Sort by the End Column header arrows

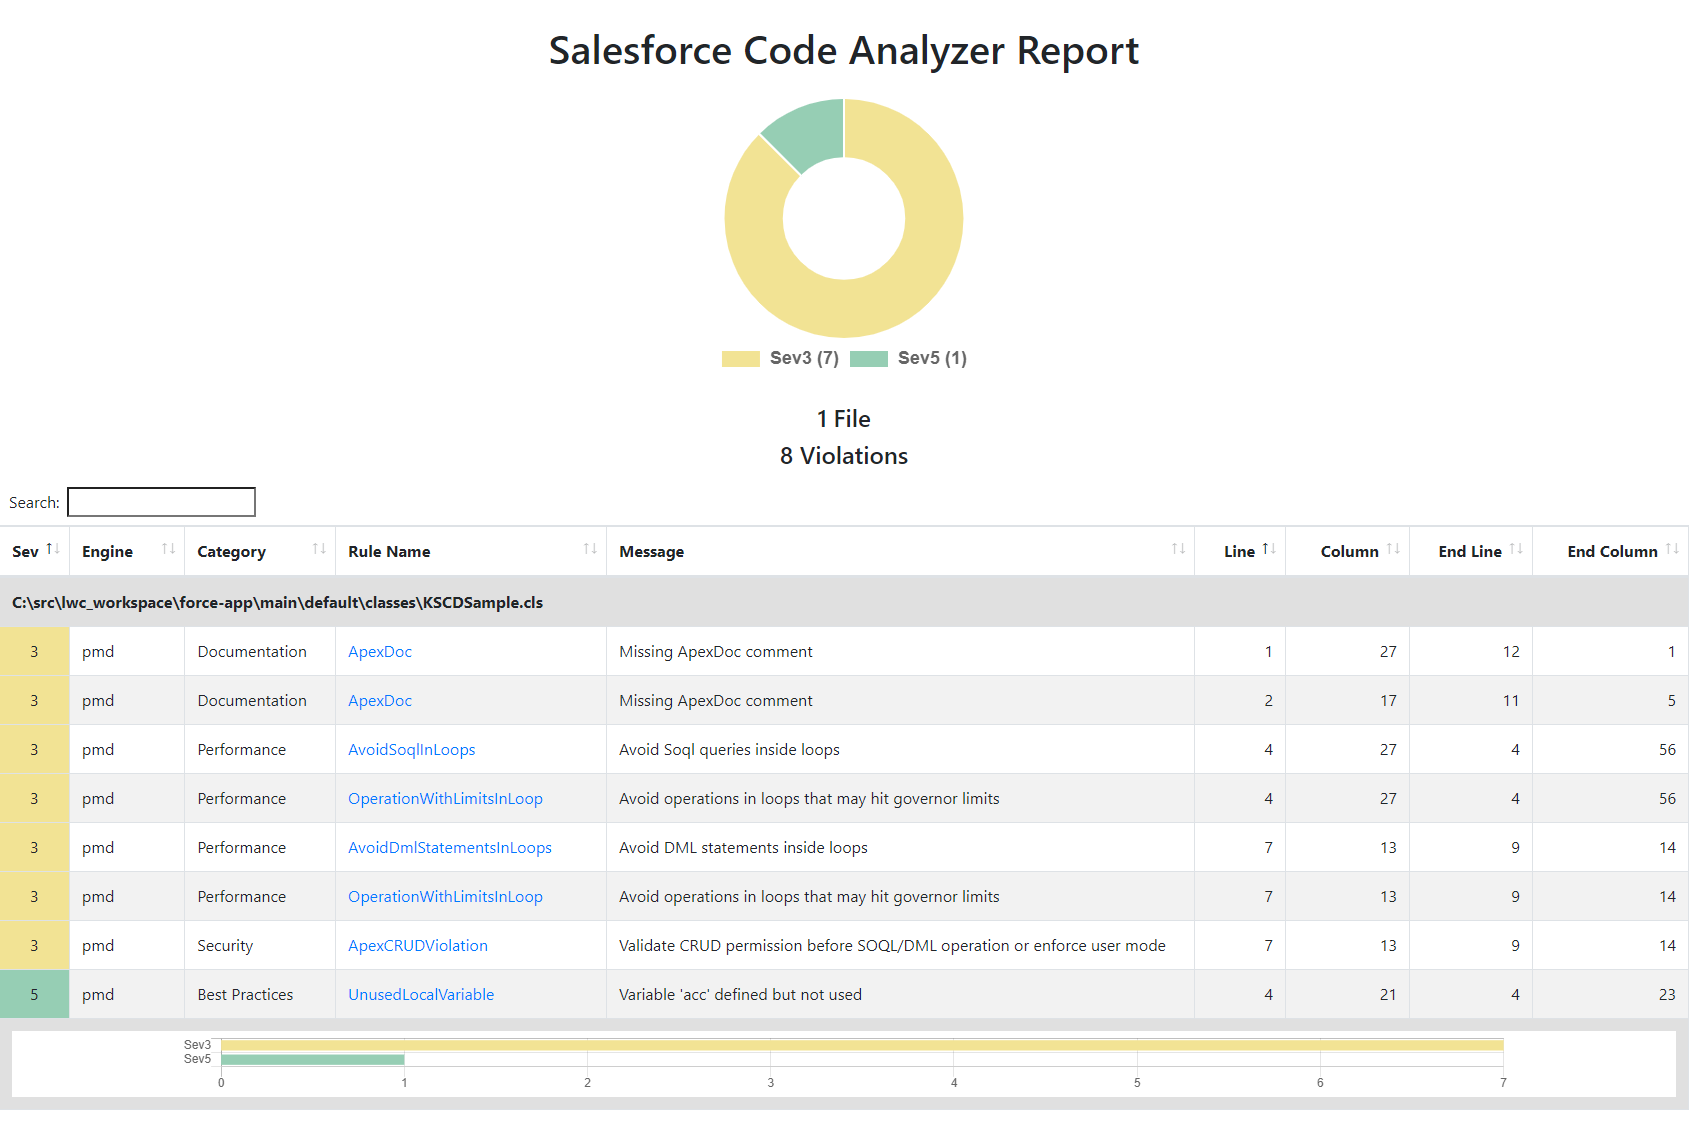tap(1672, 549)
